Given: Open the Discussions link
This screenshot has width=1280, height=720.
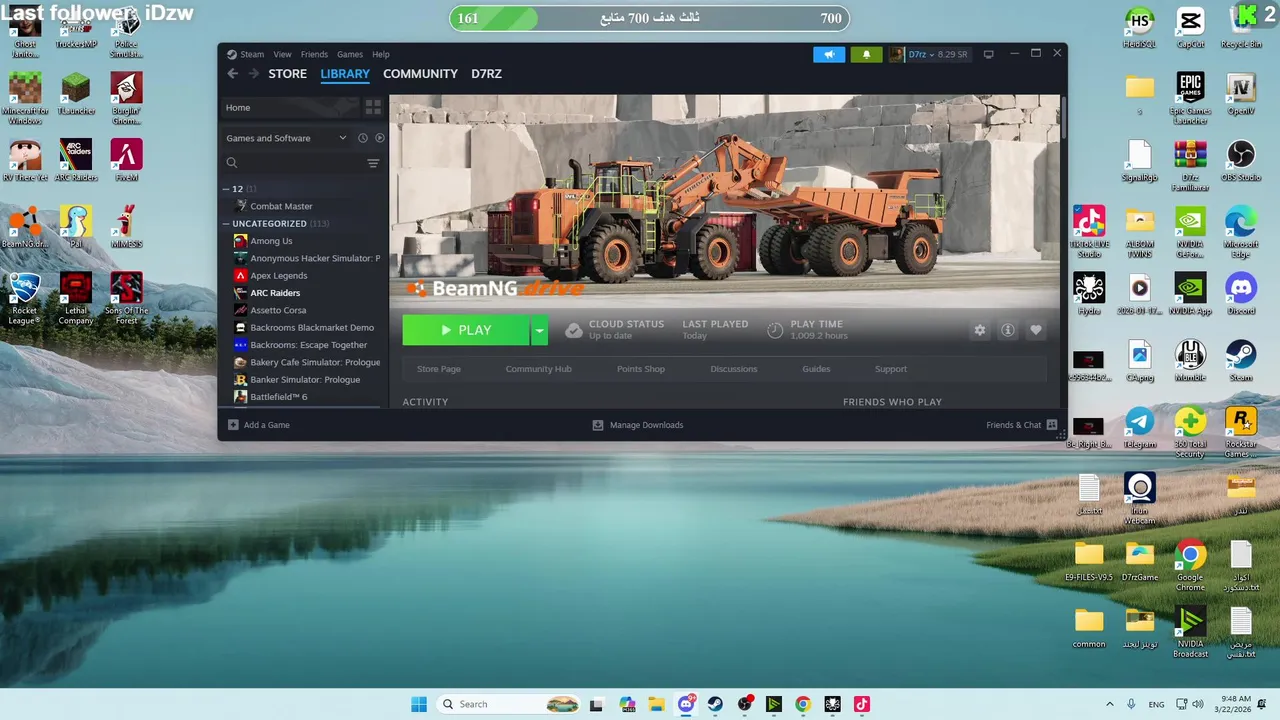Looking at the screenshot, I should pyautogui.click(x=734, y=369).
